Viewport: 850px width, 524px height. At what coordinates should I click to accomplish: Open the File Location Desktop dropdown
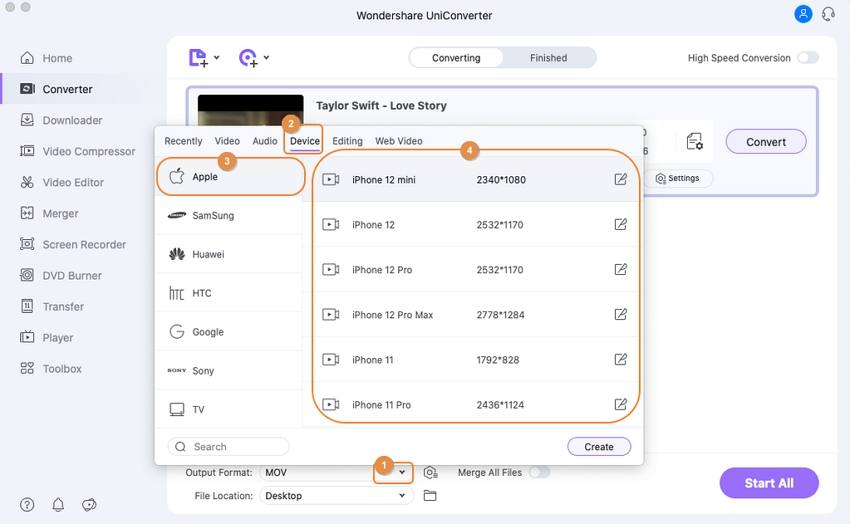pyautogui.click(x=336, y=495)
